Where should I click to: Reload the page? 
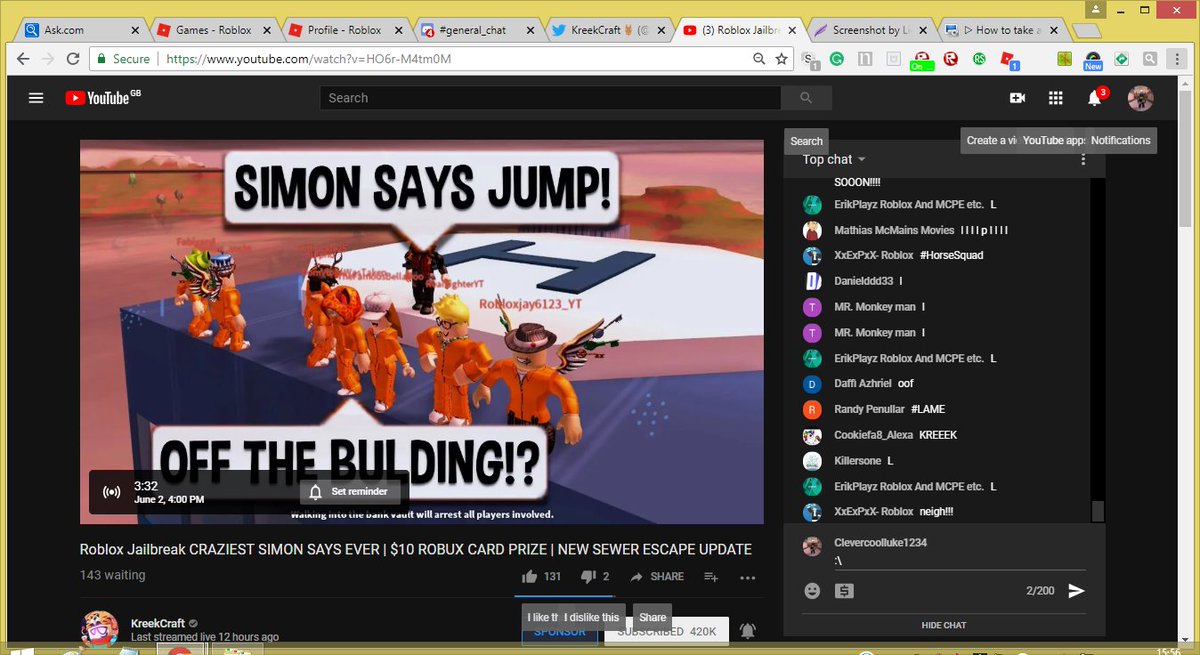[74, 59]
